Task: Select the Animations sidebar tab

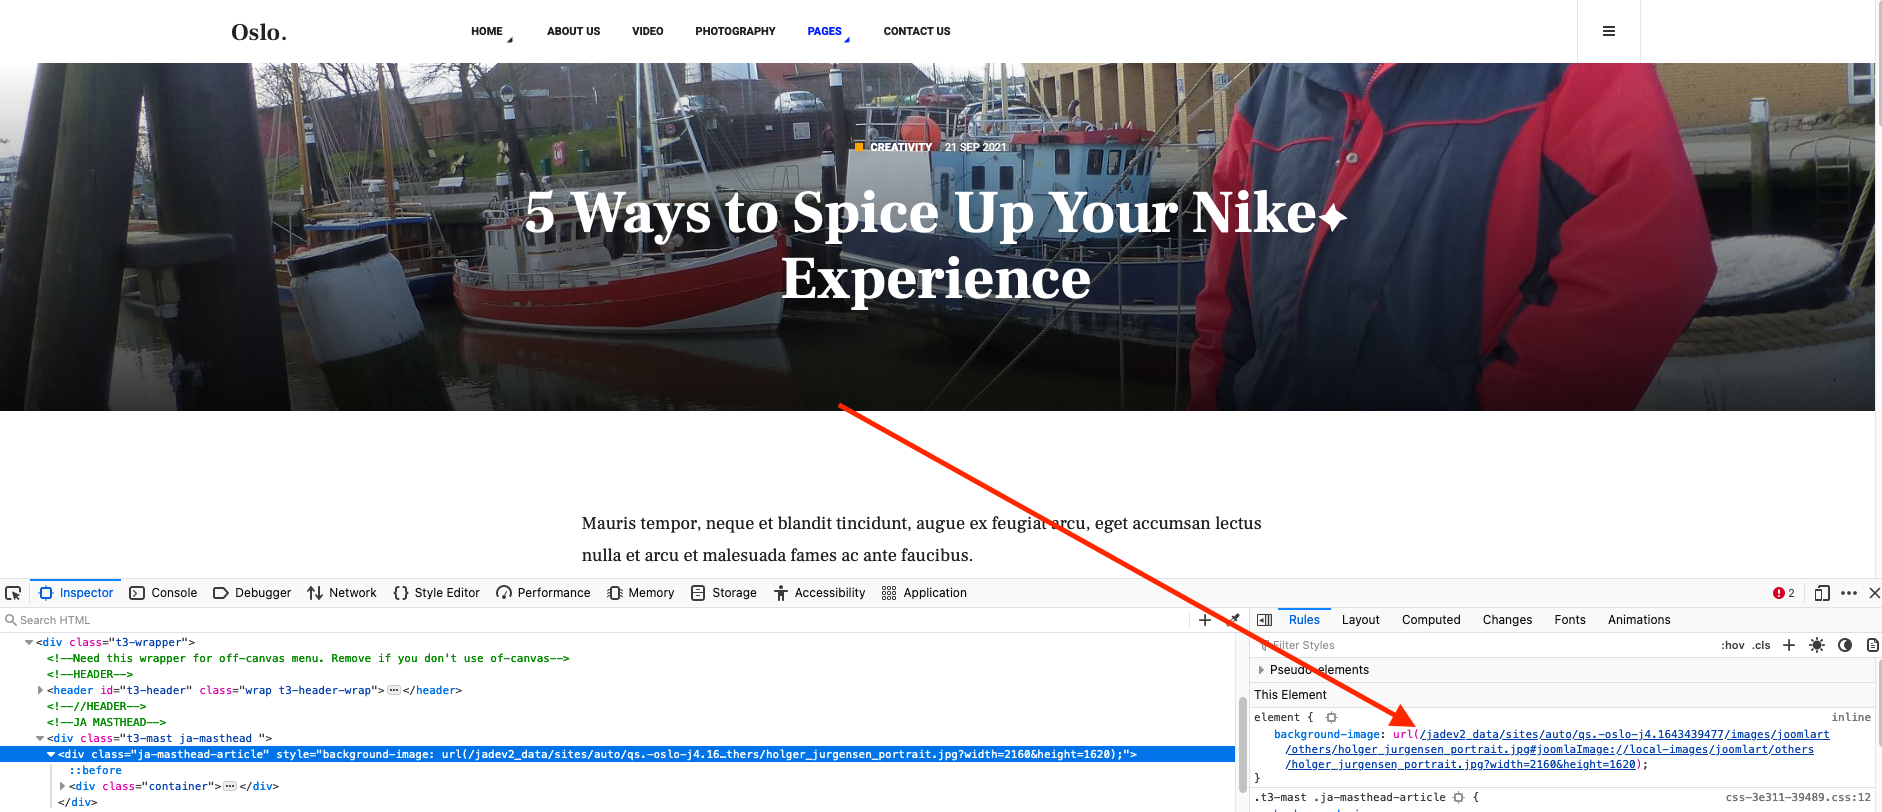Action: pyautogui.click(x=1639, y=620)
